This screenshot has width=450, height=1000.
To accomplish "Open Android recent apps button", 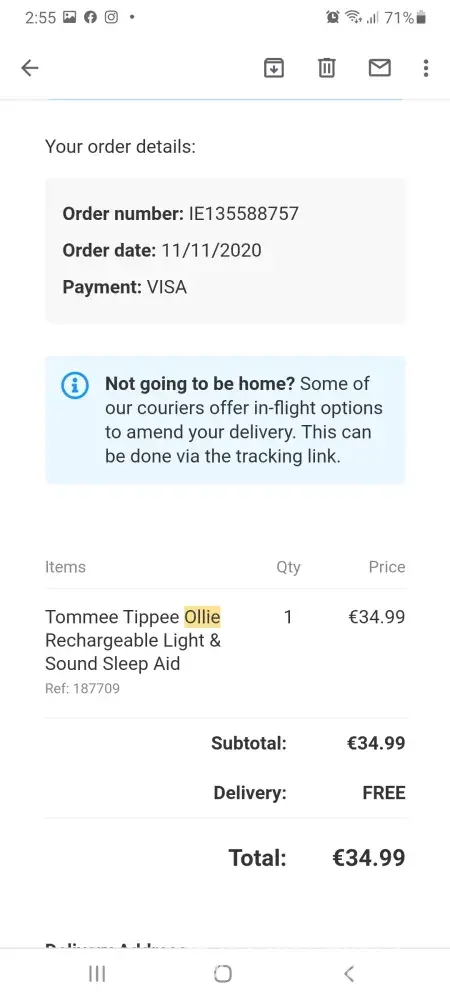I will (x=97, y=973).
